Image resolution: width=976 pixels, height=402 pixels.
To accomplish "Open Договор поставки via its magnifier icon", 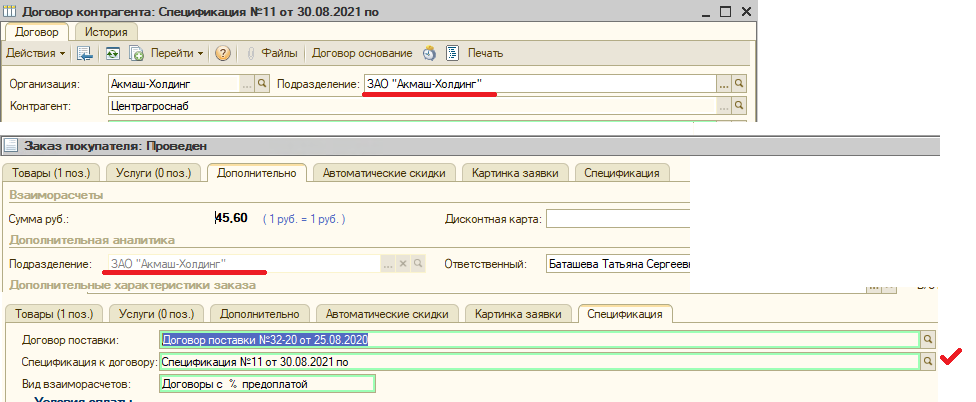I will coord(927,339).
